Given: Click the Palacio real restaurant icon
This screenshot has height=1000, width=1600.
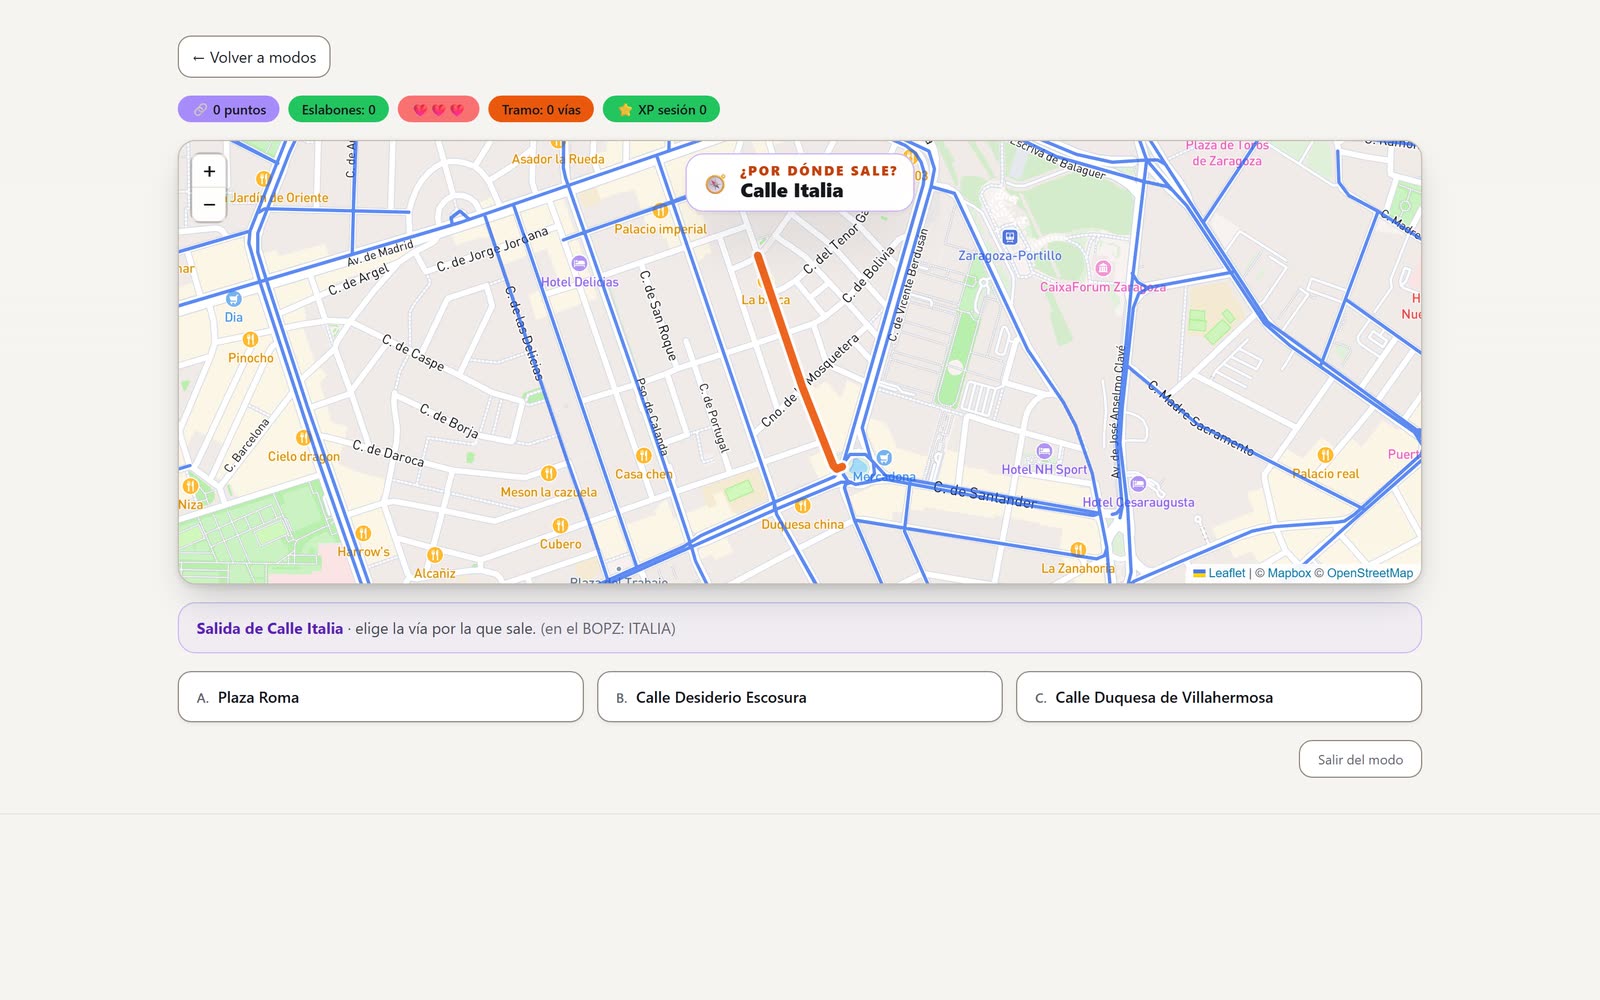Looking at the screenshot, I should [1325, 454].
